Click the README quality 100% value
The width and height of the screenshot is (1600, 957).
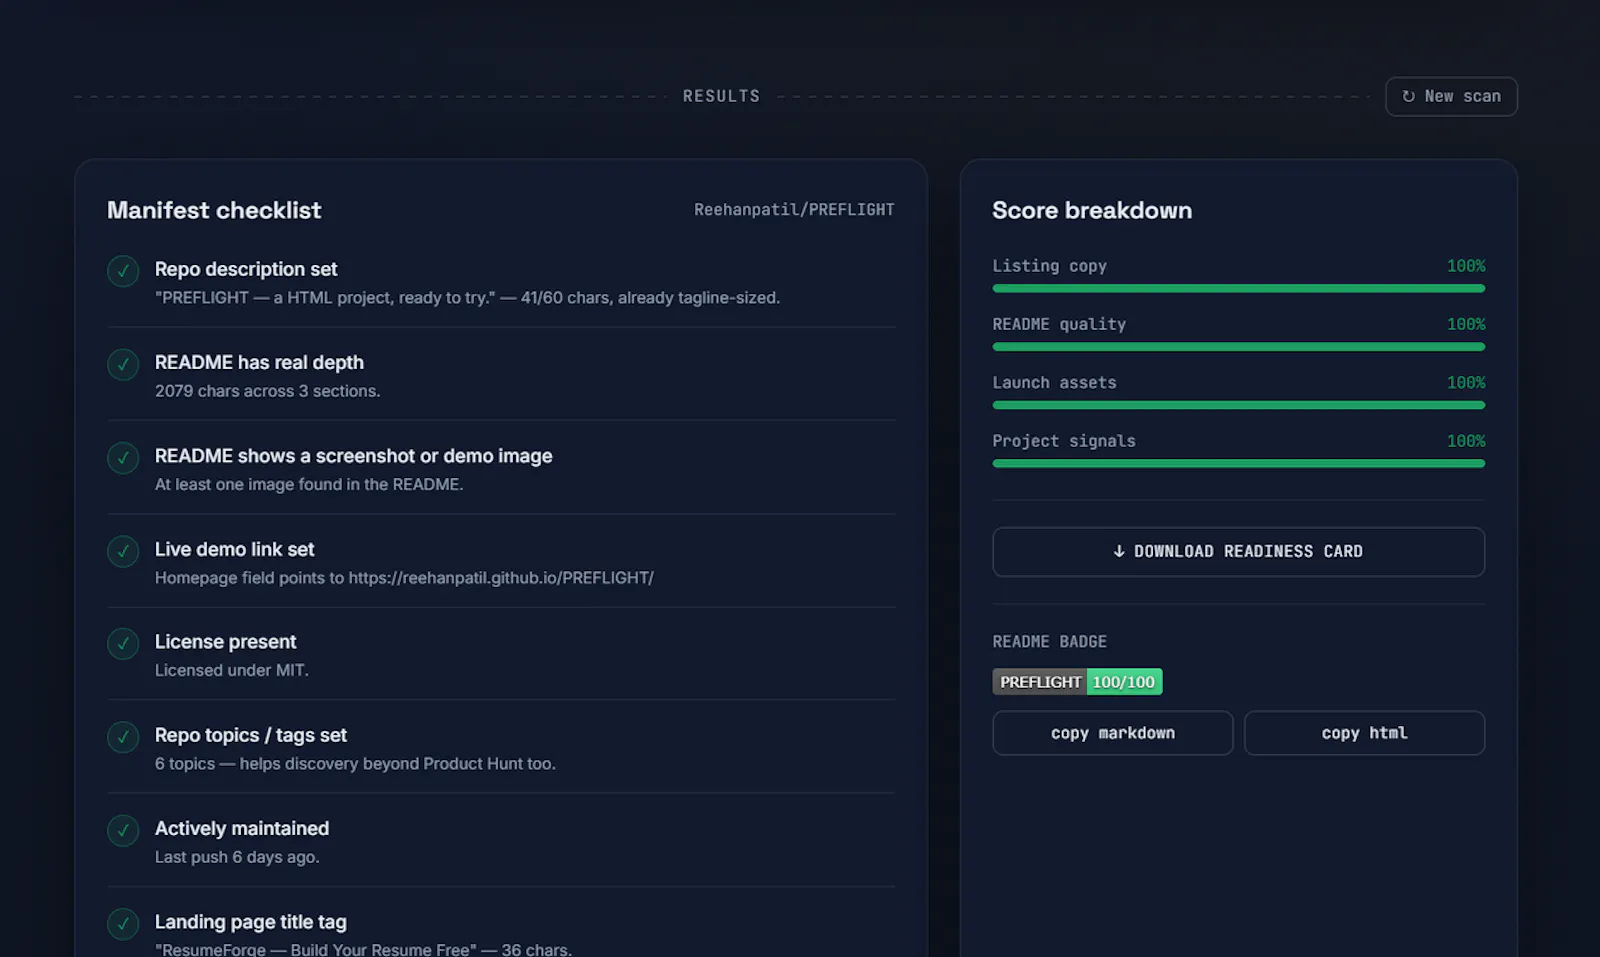1466,324
